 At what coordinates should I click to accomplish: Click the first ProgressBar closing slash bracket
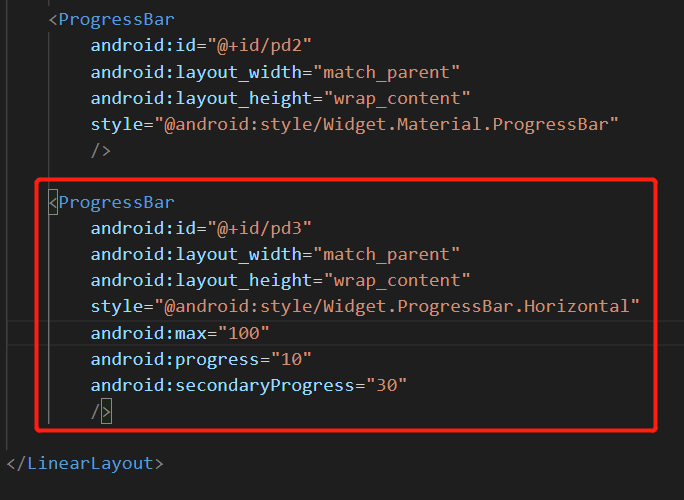coord(101,151)
